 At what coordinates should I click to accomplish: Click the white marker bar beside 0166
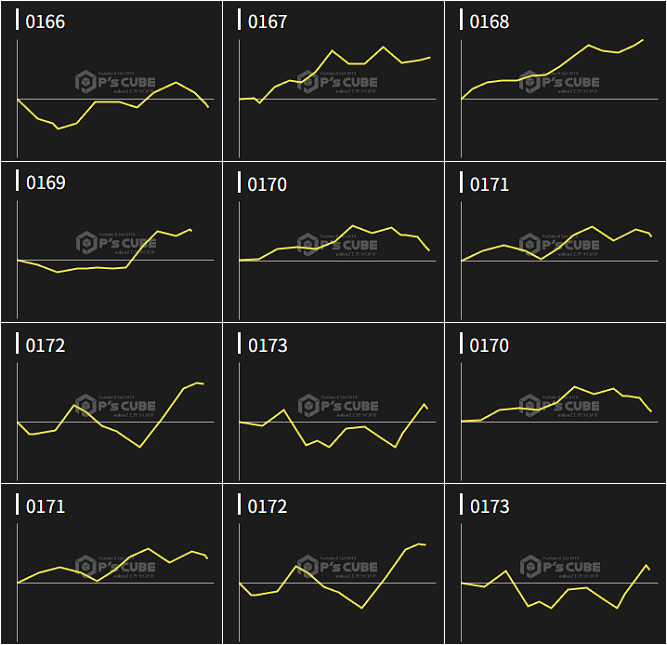(x=17, y=20)
